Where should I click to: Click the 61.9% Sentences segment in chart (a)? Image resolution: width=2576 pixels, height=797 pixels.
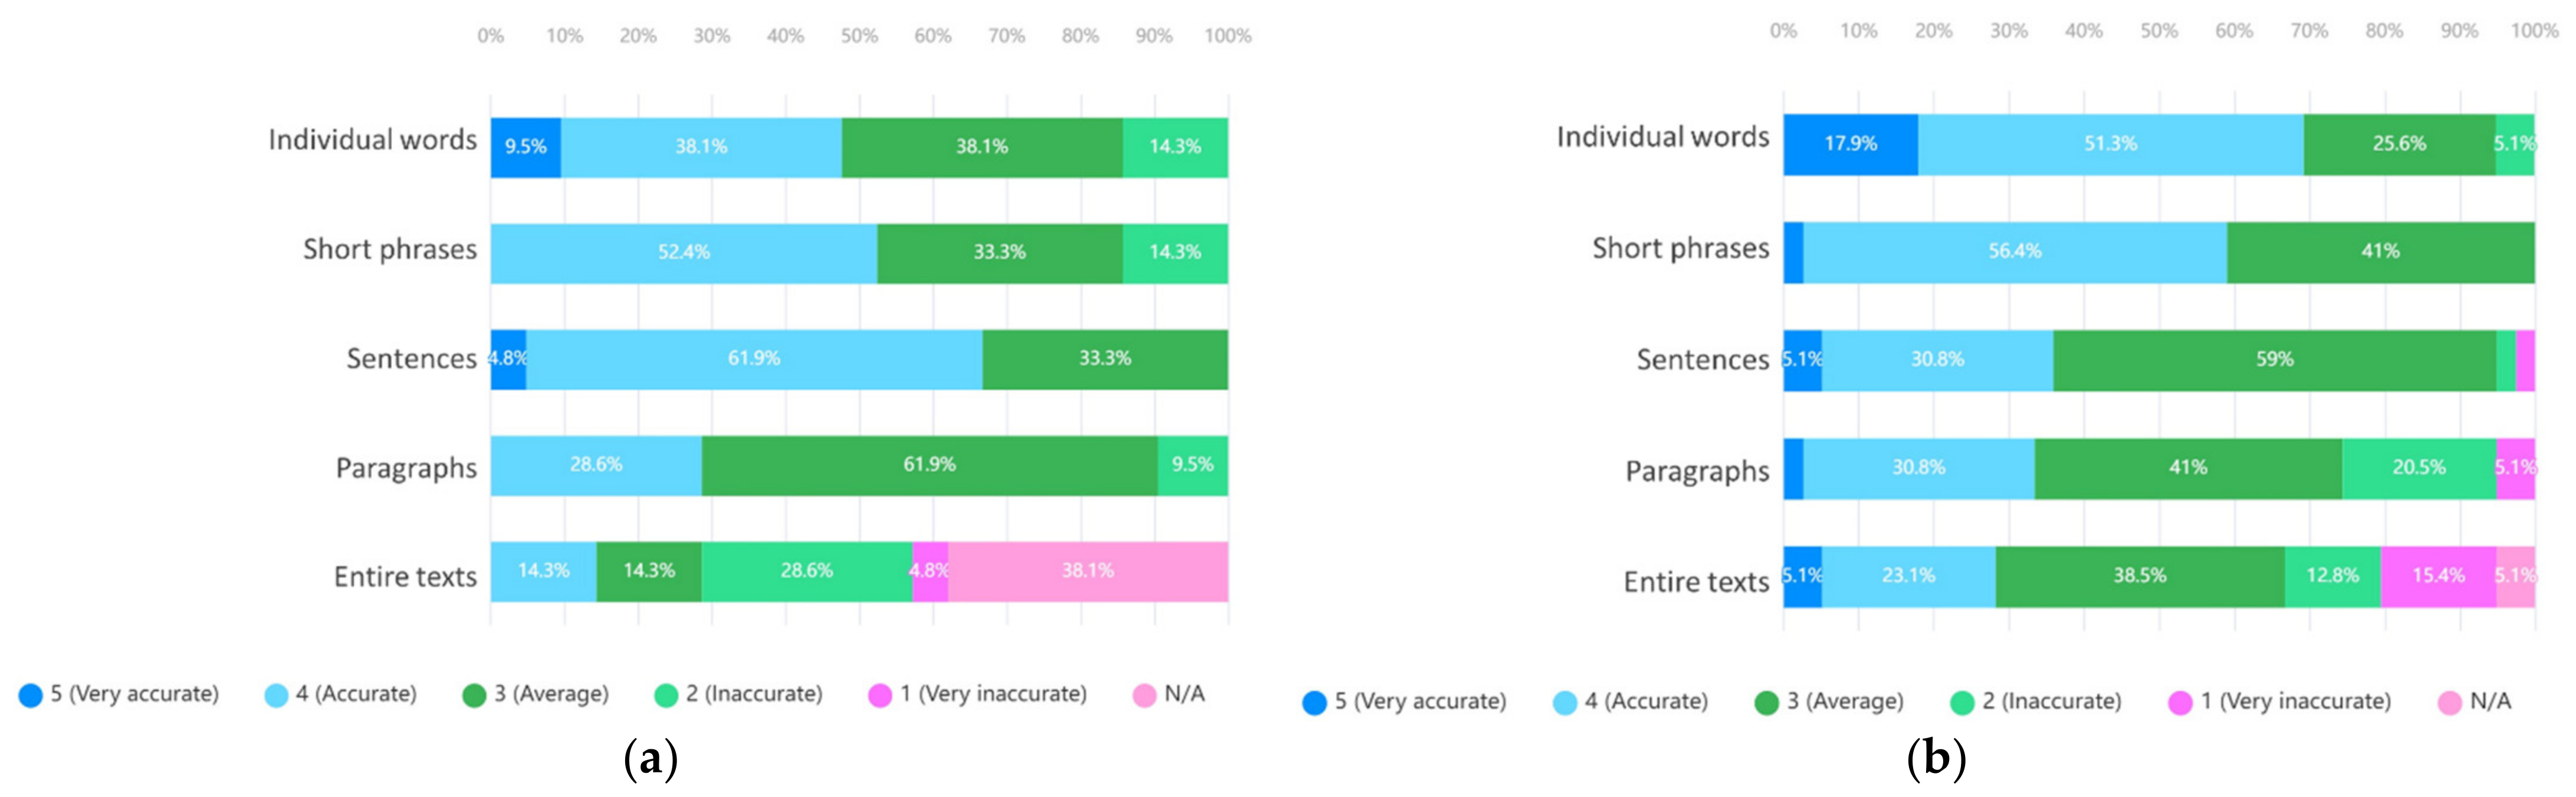(x=753, y=359)
